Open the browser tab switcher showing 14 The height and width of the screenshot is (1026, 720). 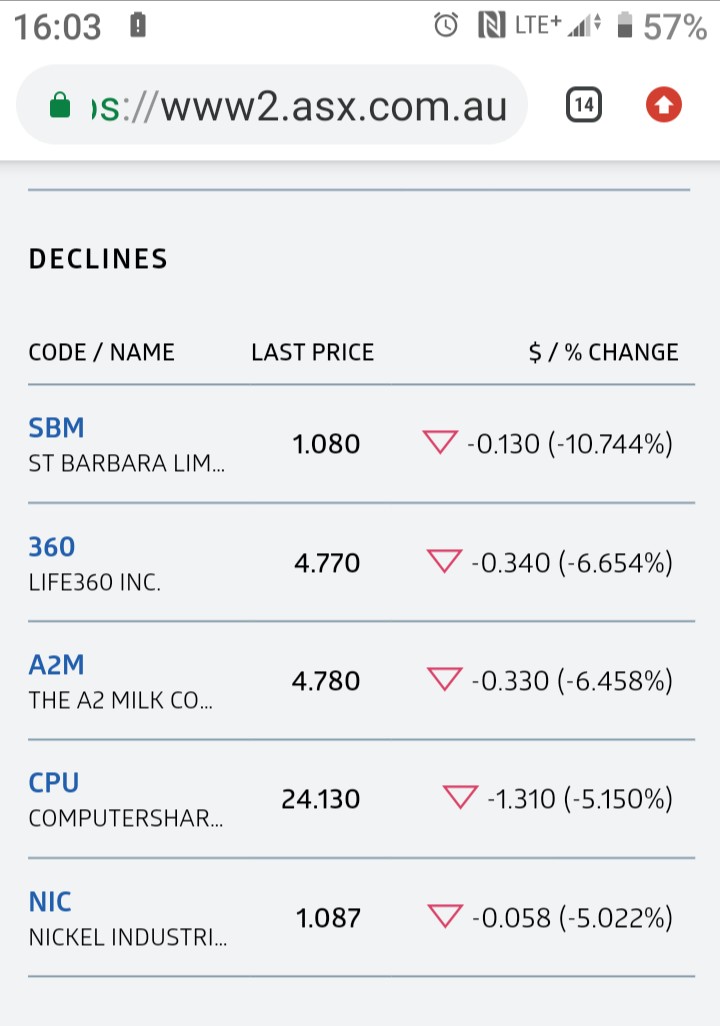[x=584, y=105]
